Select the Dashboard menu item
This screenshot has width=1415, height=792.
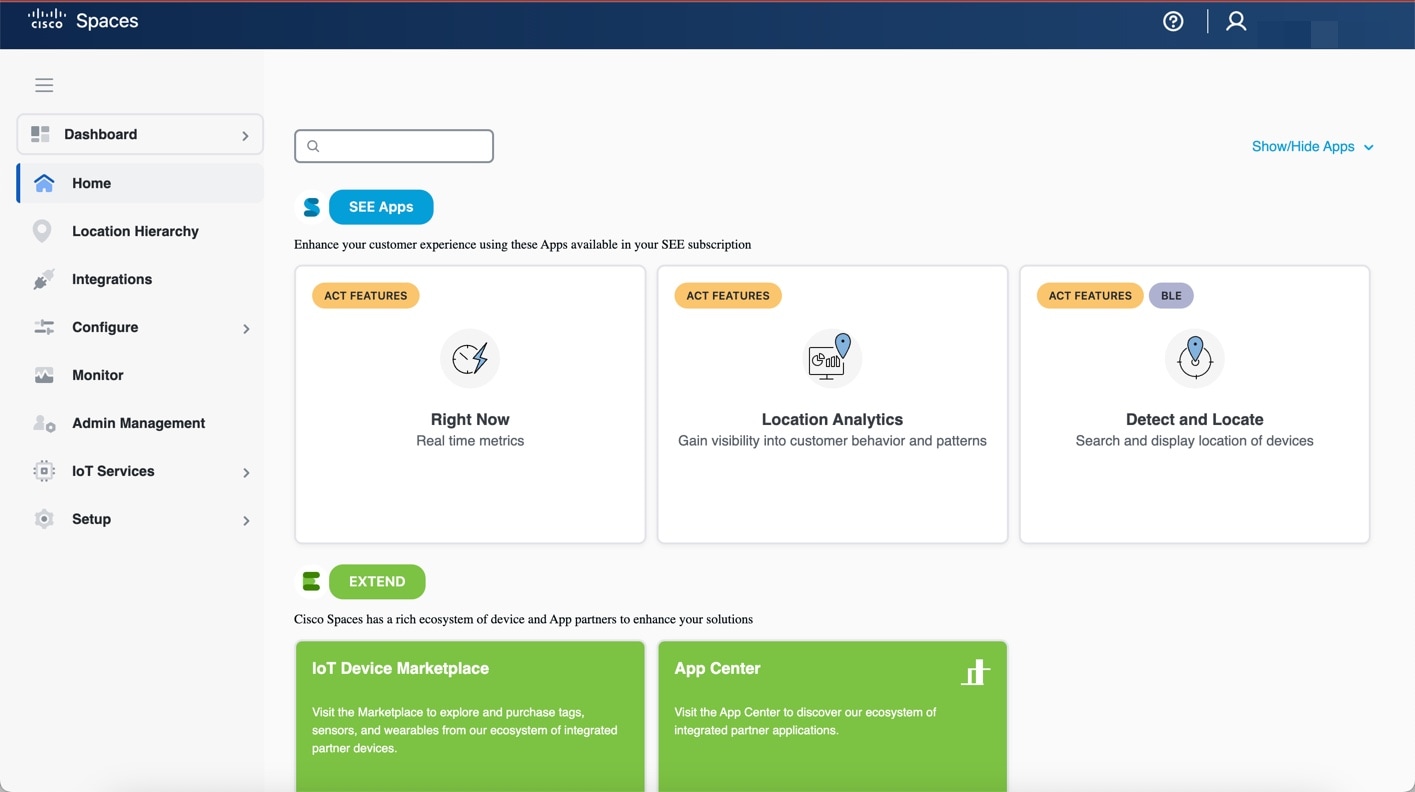pos(140,134)
